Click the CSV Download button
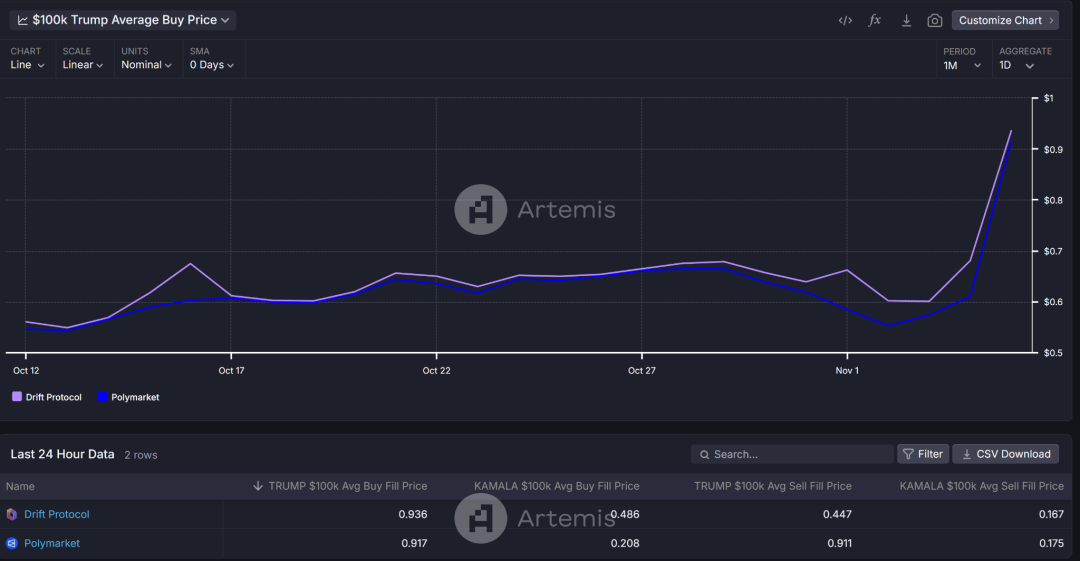Screen dimensions: 1080x561 click(x=1006, y=454)
